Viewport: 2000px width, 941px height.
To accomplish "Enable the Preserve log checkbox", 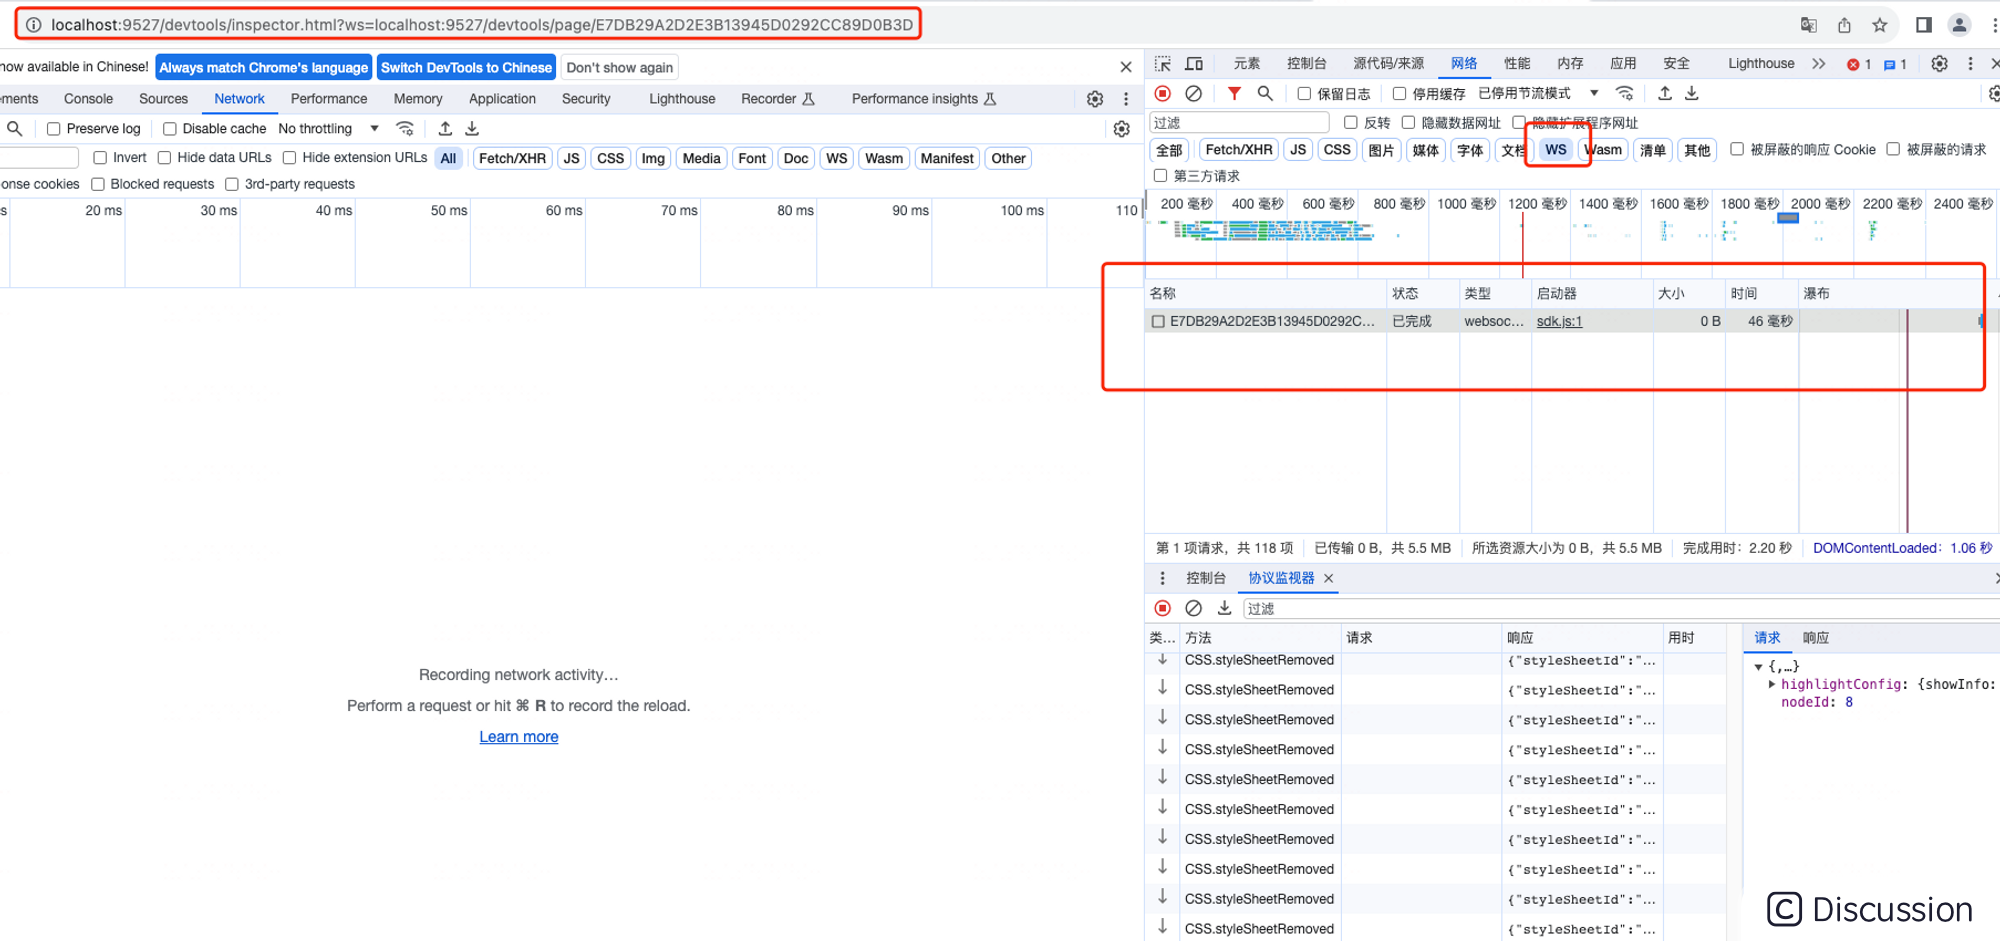I will (x=54, y=129).
